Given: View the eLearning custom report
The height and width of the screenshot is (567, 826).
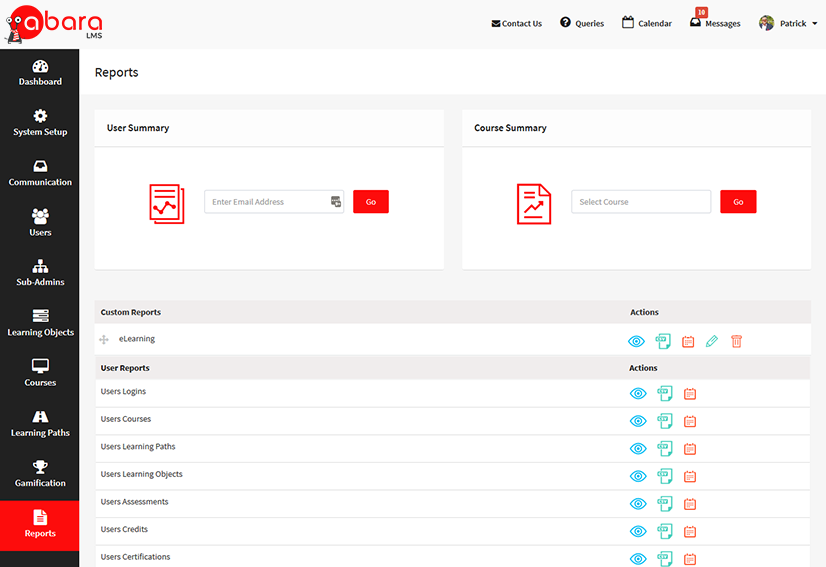Looking at the screenshot, I should 636,341.
